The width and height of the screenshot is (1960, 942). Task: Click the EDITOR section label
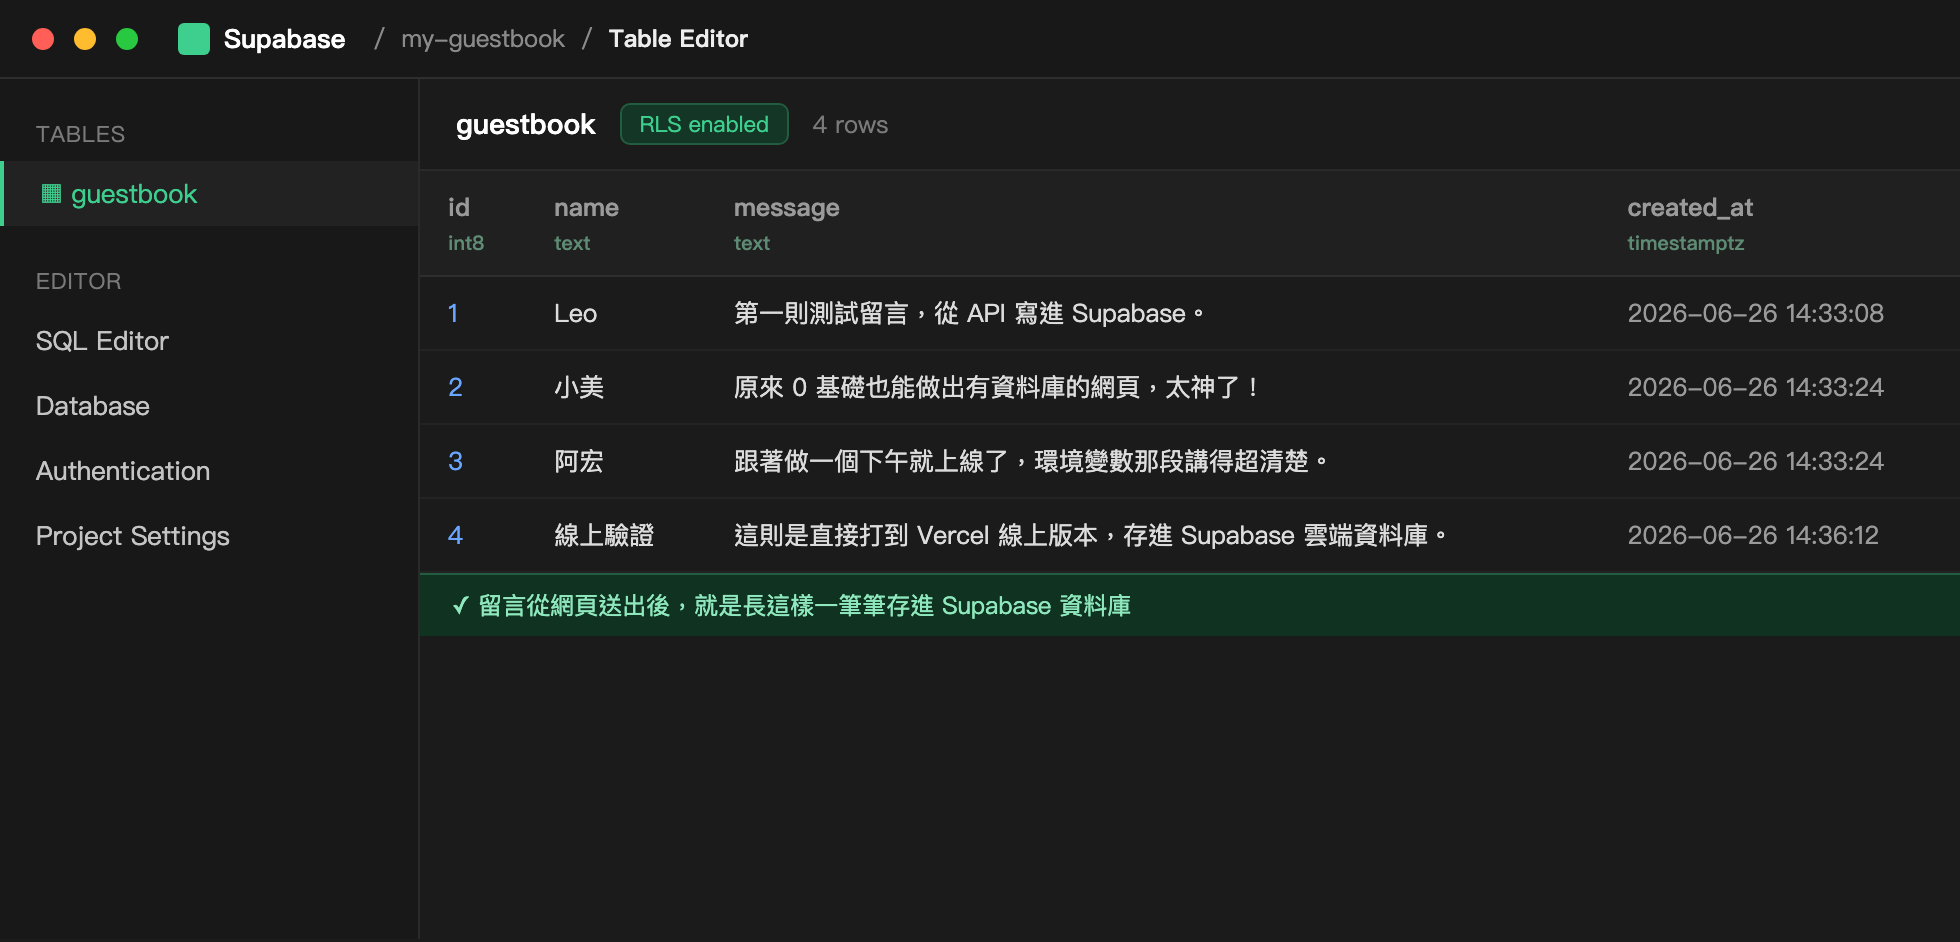point(79,281)
